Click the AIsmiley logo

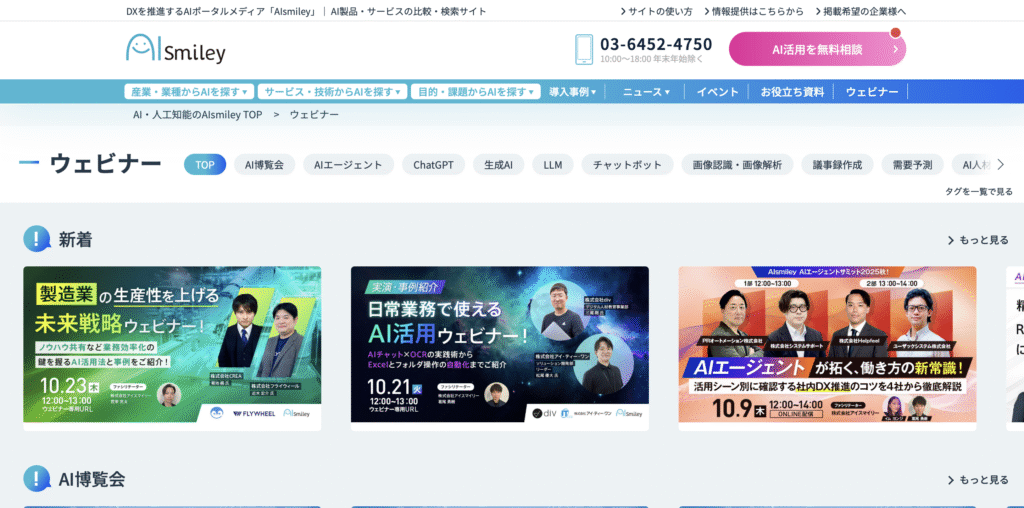click(x=176, y=49)
